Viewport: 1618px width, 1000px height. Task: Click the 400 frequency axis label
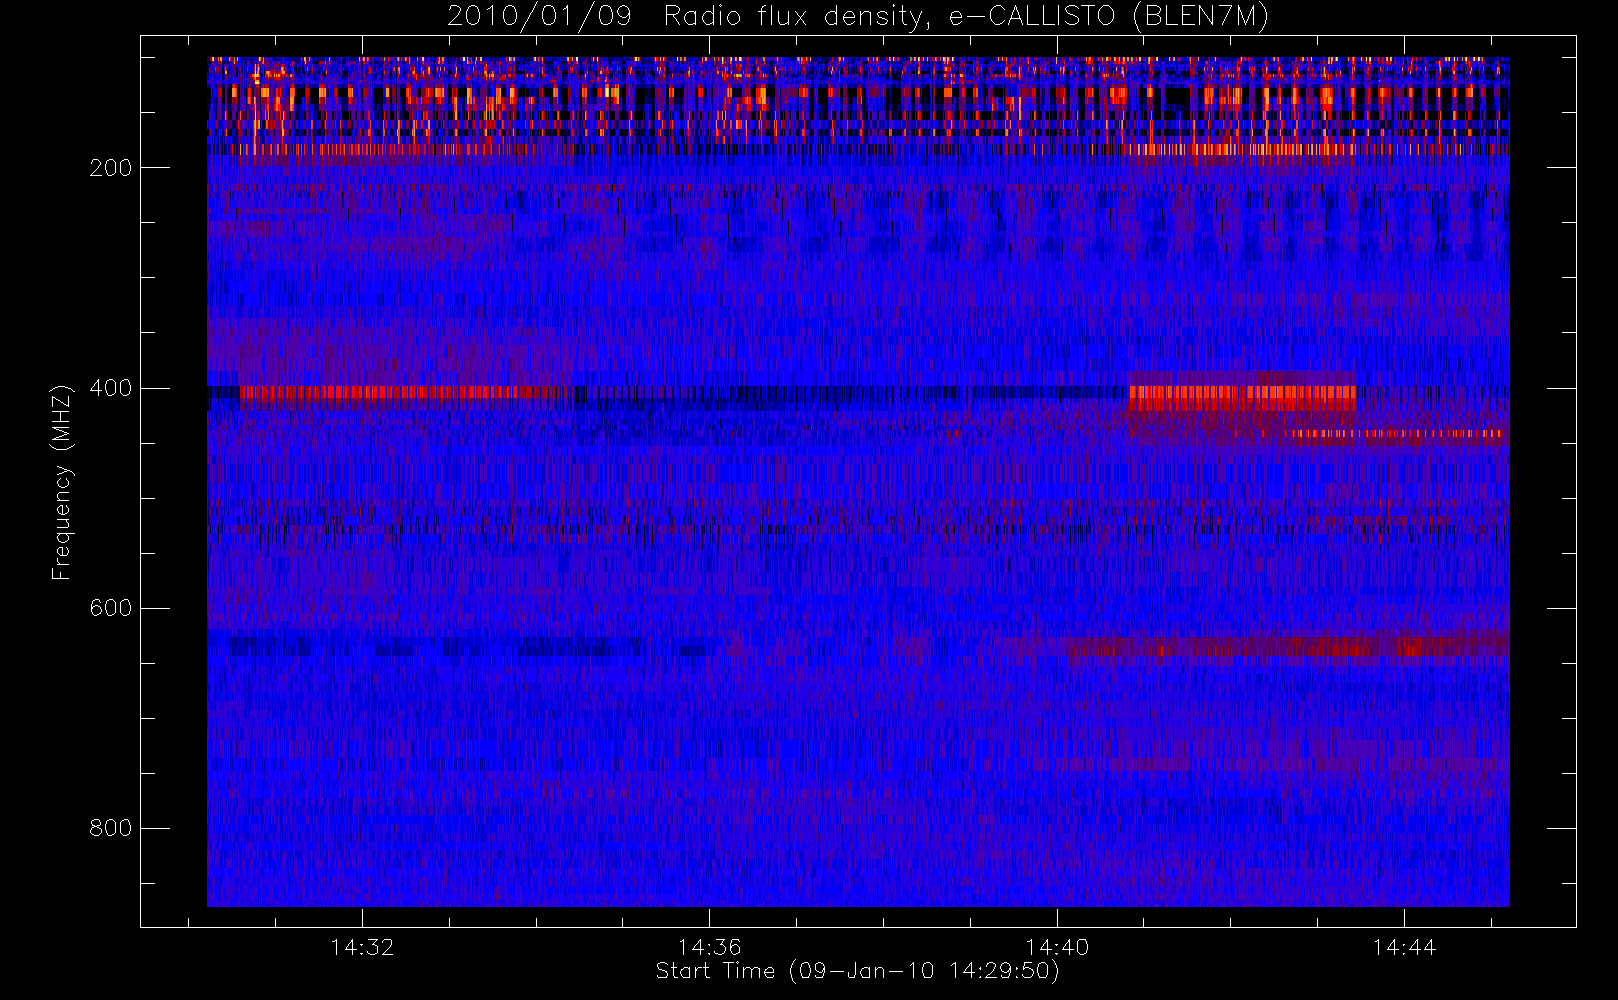pos(110,388)
